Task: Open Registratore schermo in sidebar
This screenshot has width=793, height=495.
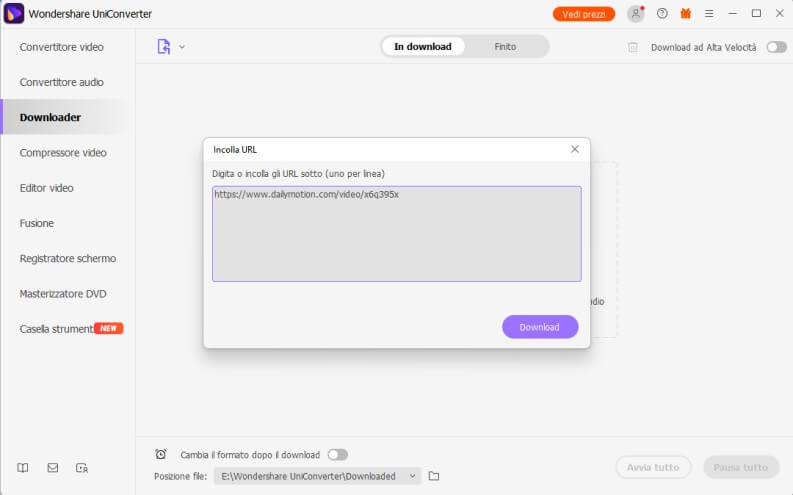Action: coord(68,258)
